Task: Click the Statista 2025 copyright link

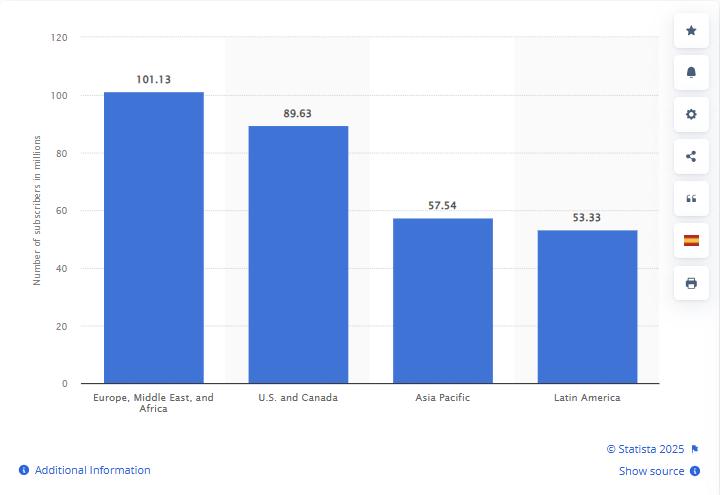Action: (646, 449)
